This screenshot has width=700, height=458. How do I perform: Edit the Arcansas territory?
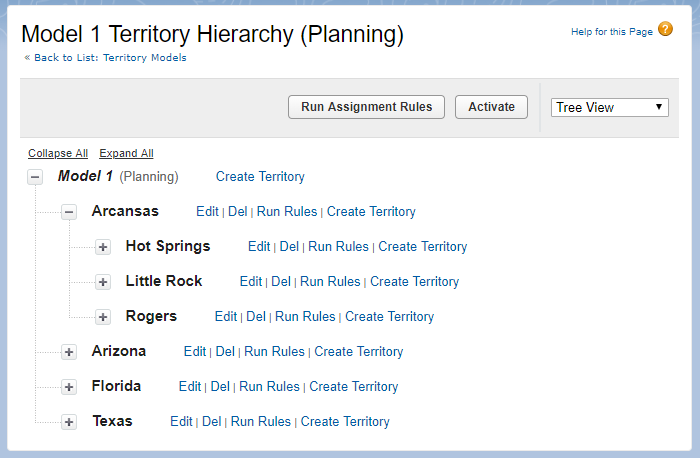click(x=207, y=212)
